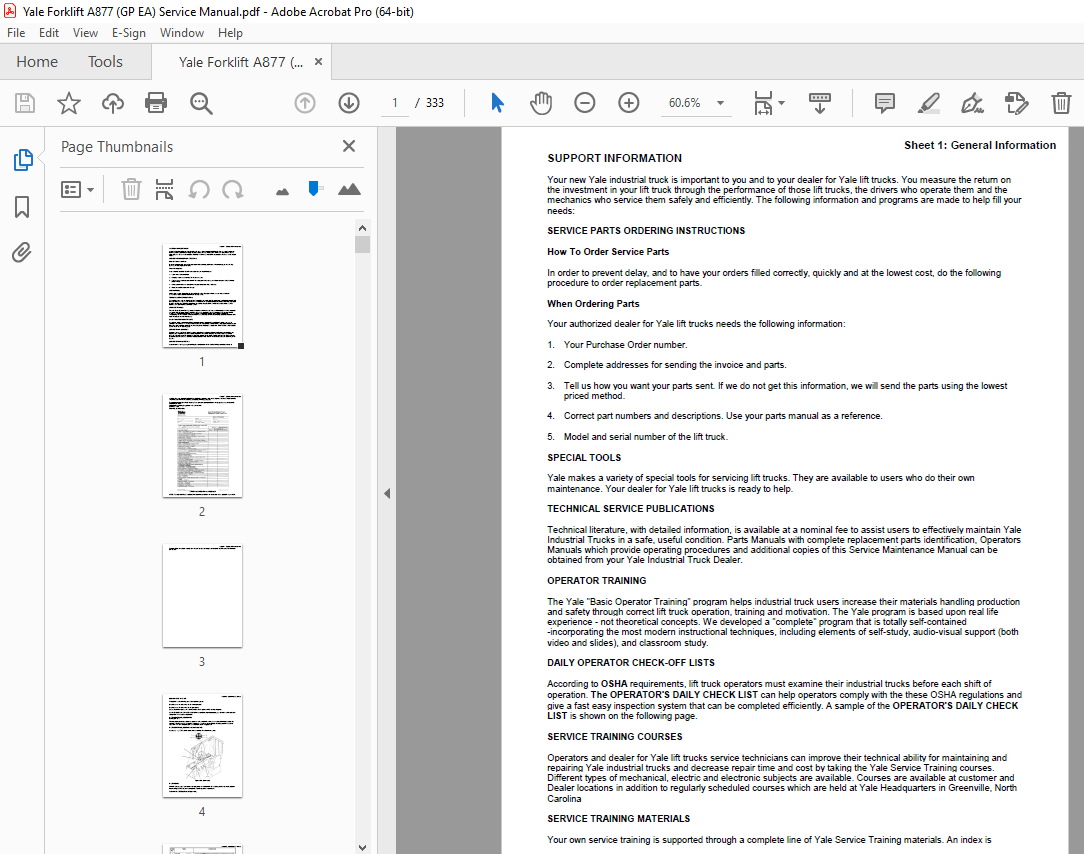Click the upload to cloud icon
The width and height of the screenshot is (1084, 854).
pyautogui.click(x=113, y=103)
